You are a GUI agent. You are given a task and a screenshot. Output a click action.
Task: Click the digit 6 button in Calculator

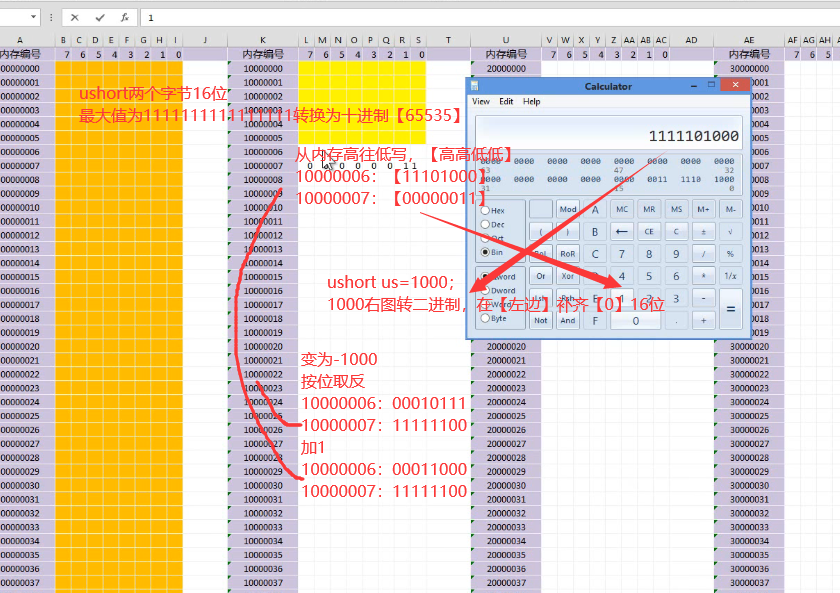coord(676,276)
